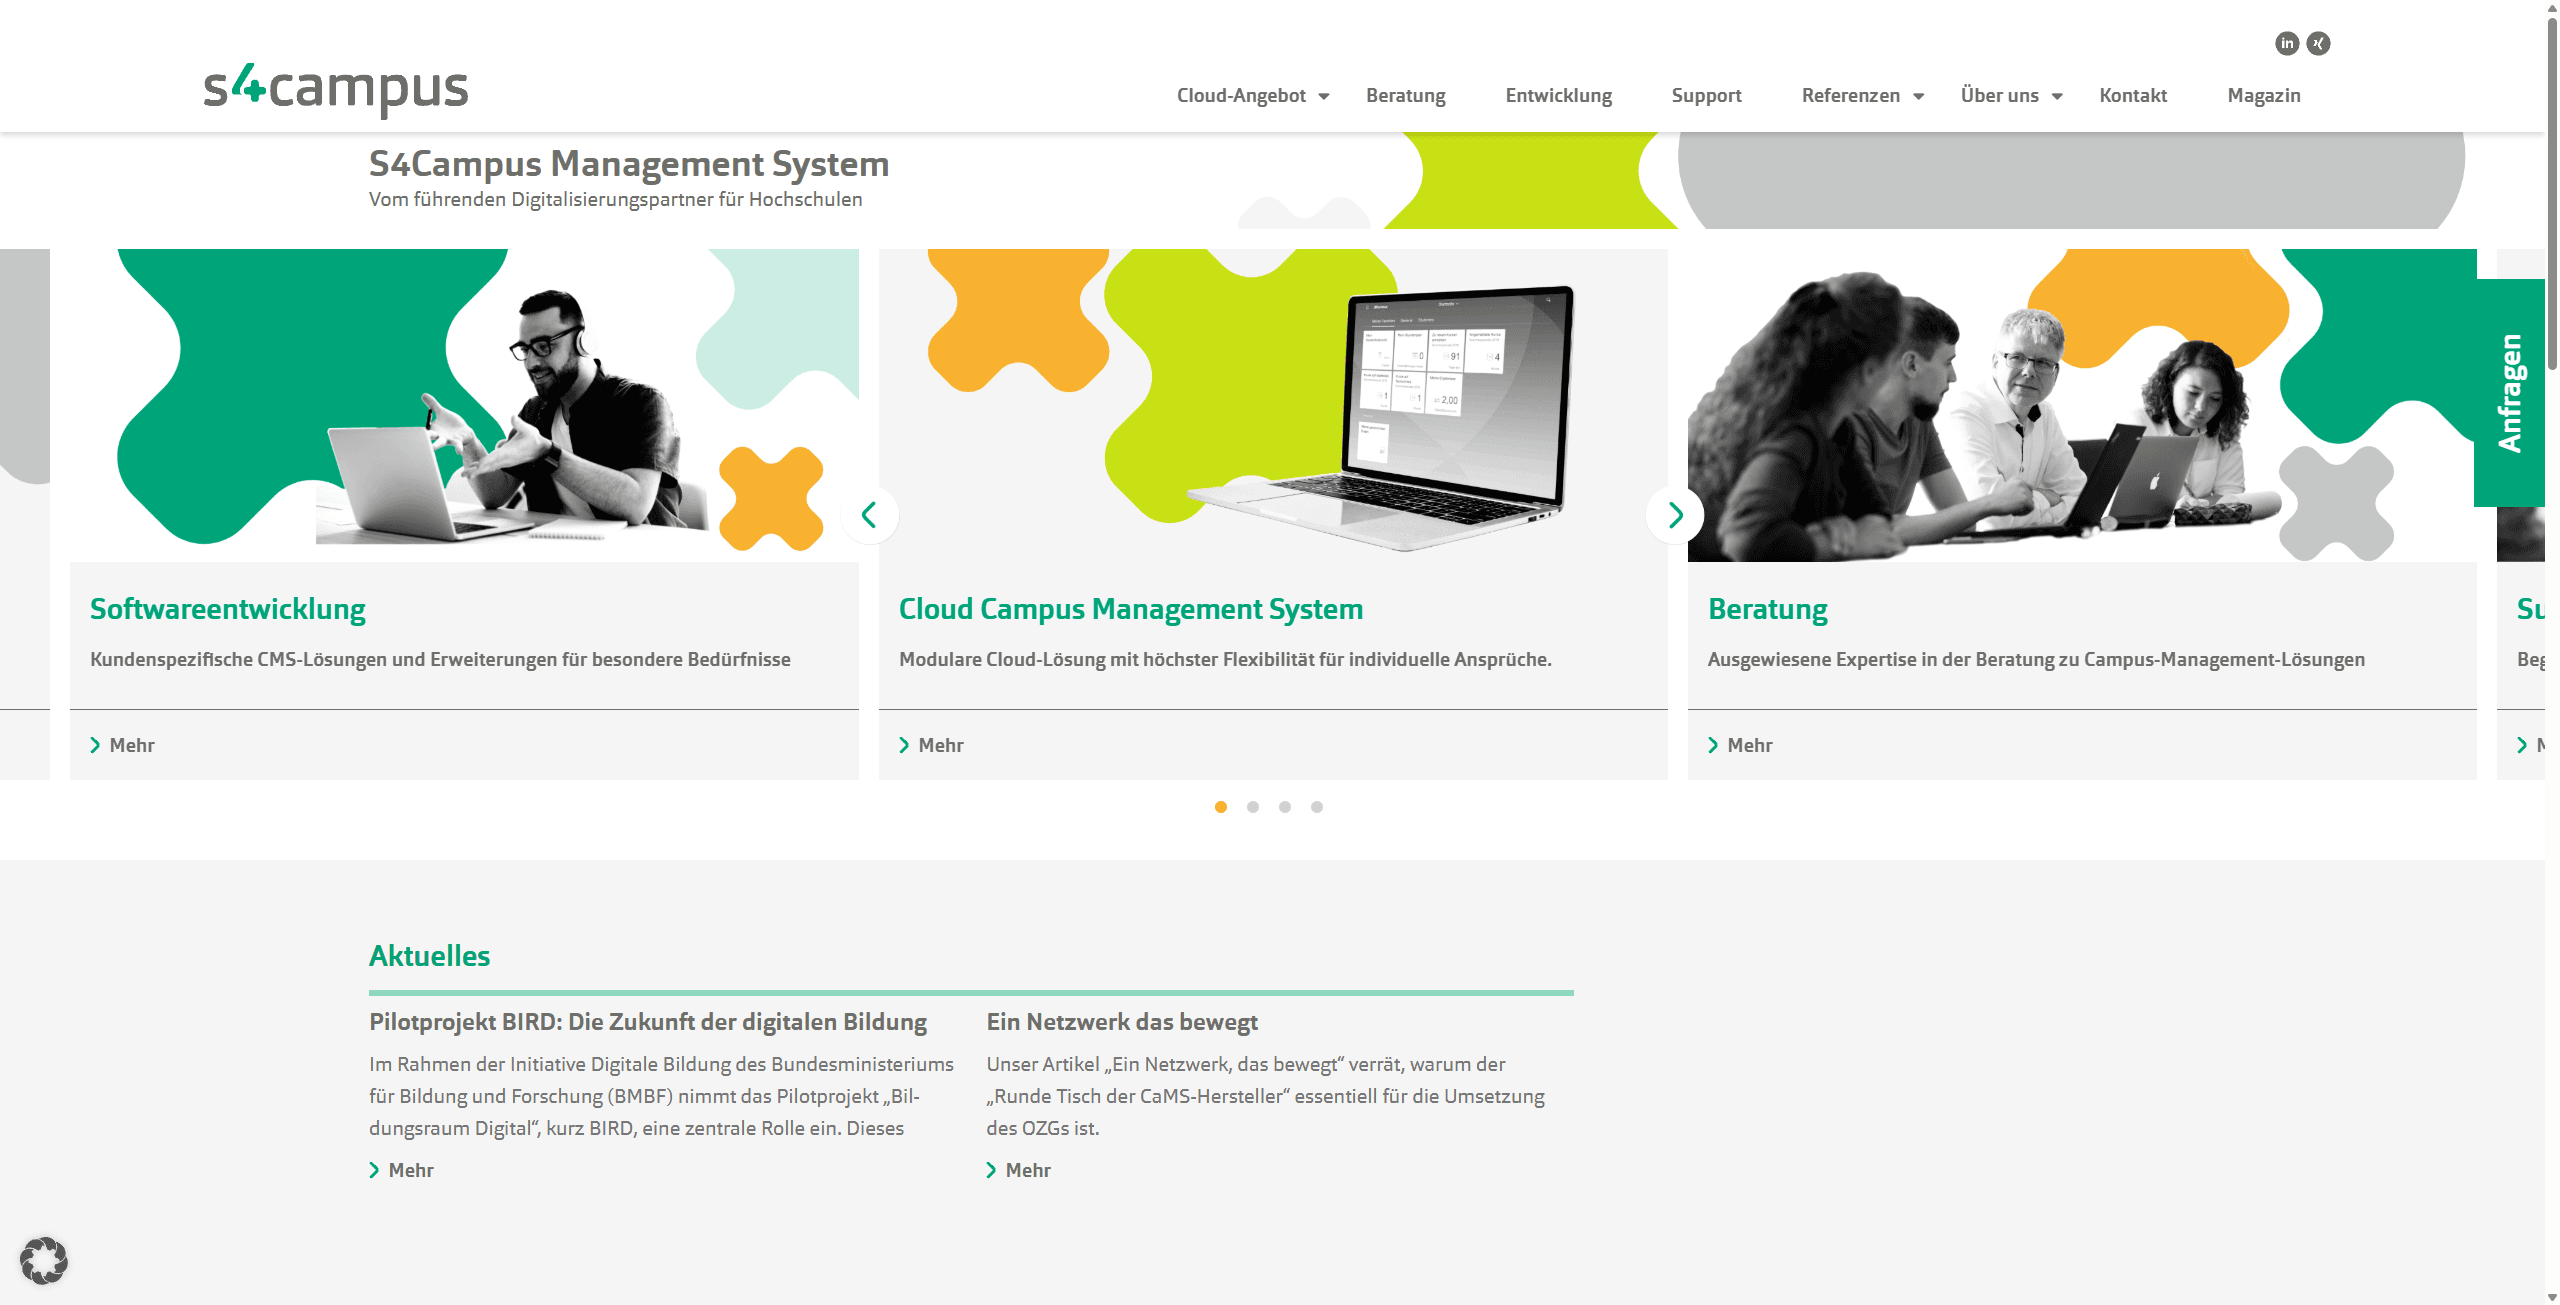Screen dimensions: 2560x1305
Task: Expand the Referenzen dropdown arrow
Action: 1919,97
